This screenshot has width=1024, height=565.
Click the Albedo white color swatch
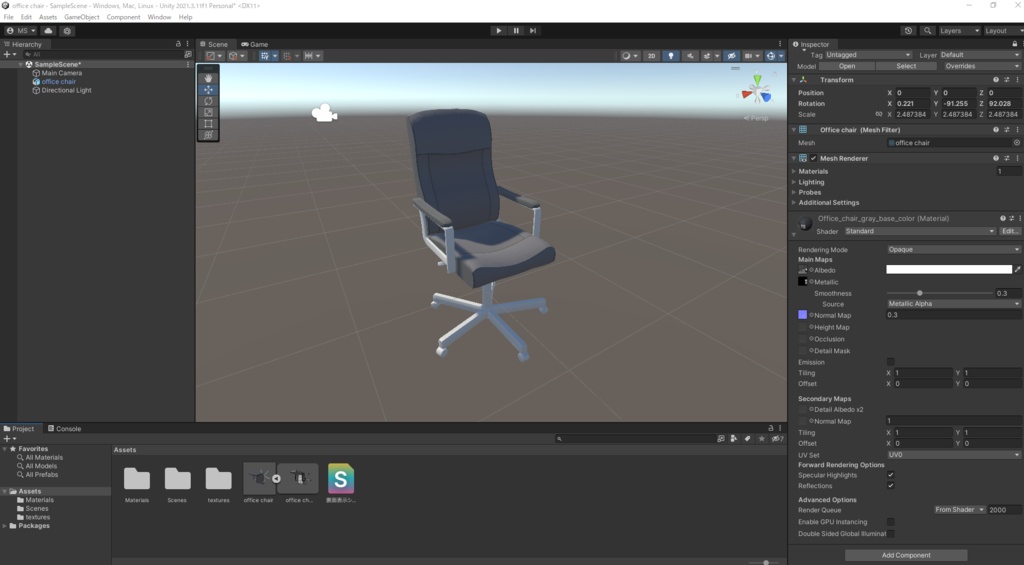[949, 269]
